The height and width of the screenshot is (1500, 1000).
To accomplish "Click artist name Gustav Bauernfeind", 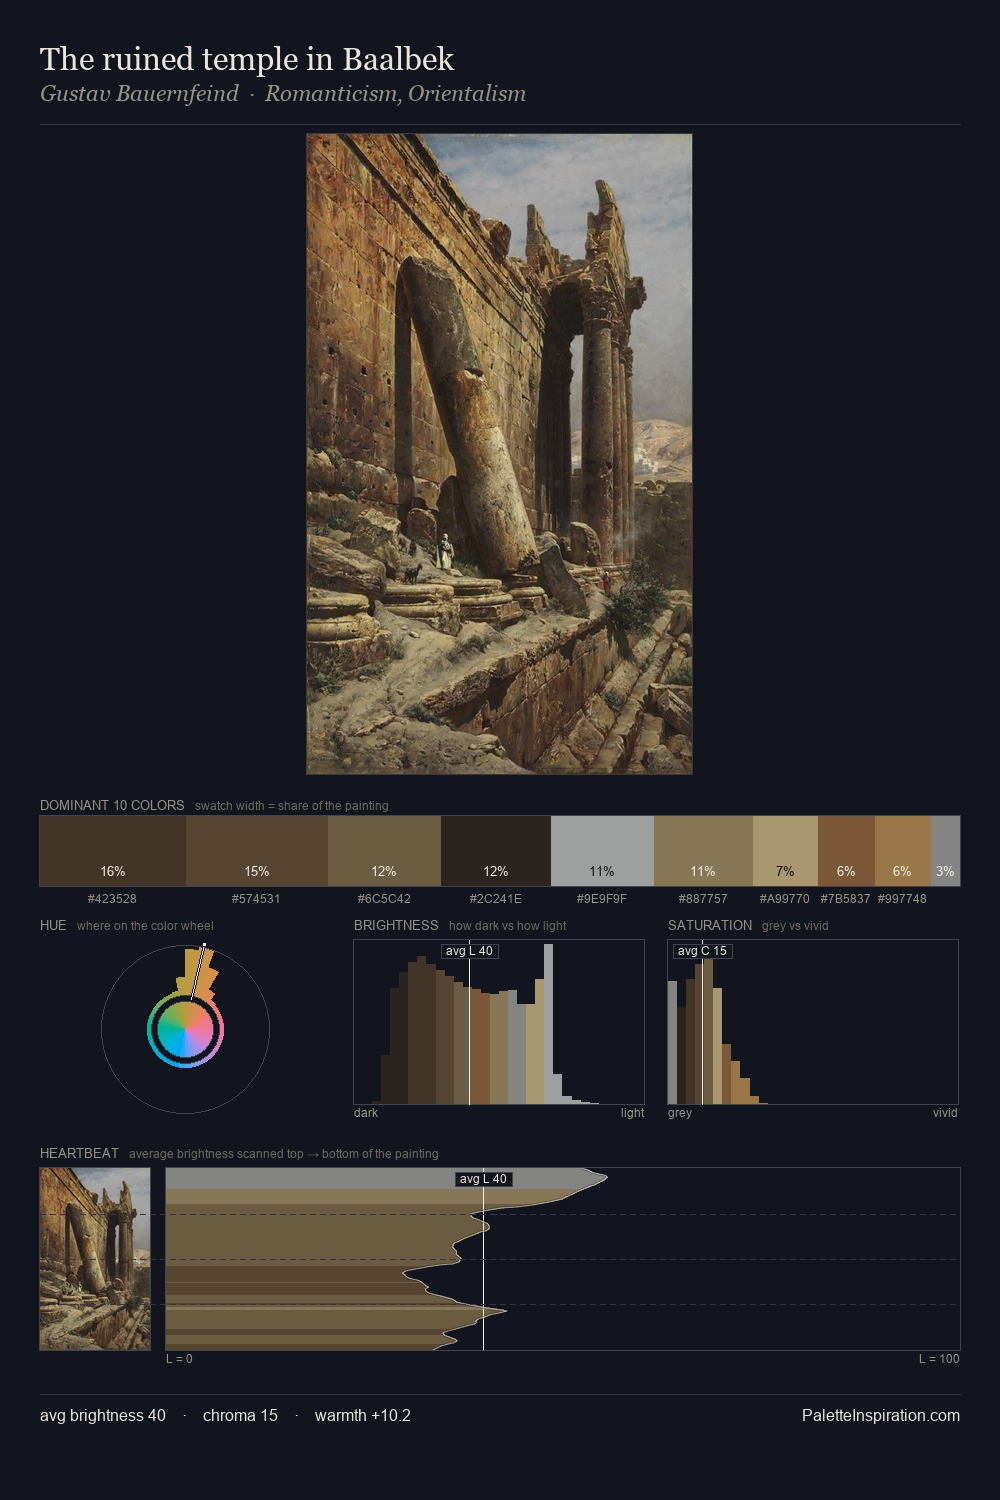I will coord(139,94).
